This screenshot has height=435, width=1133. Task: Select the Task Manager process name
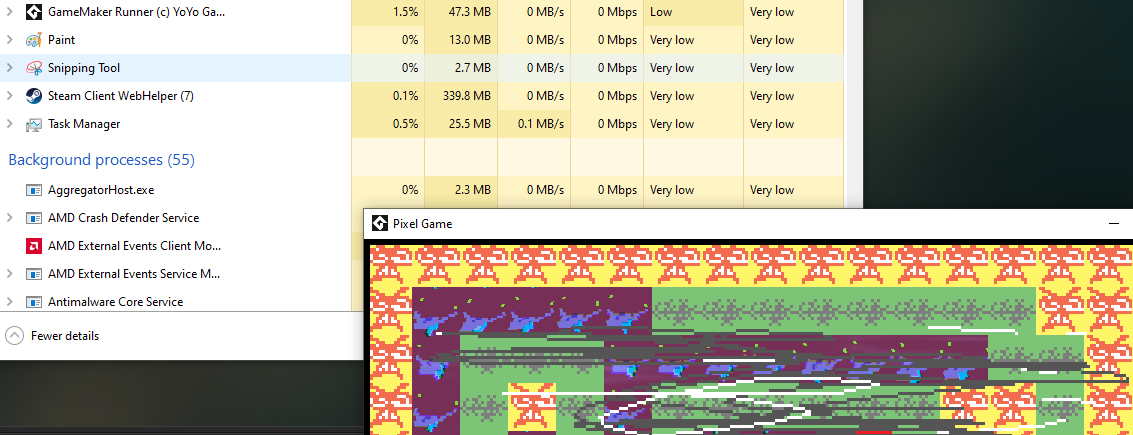[84, 124]
